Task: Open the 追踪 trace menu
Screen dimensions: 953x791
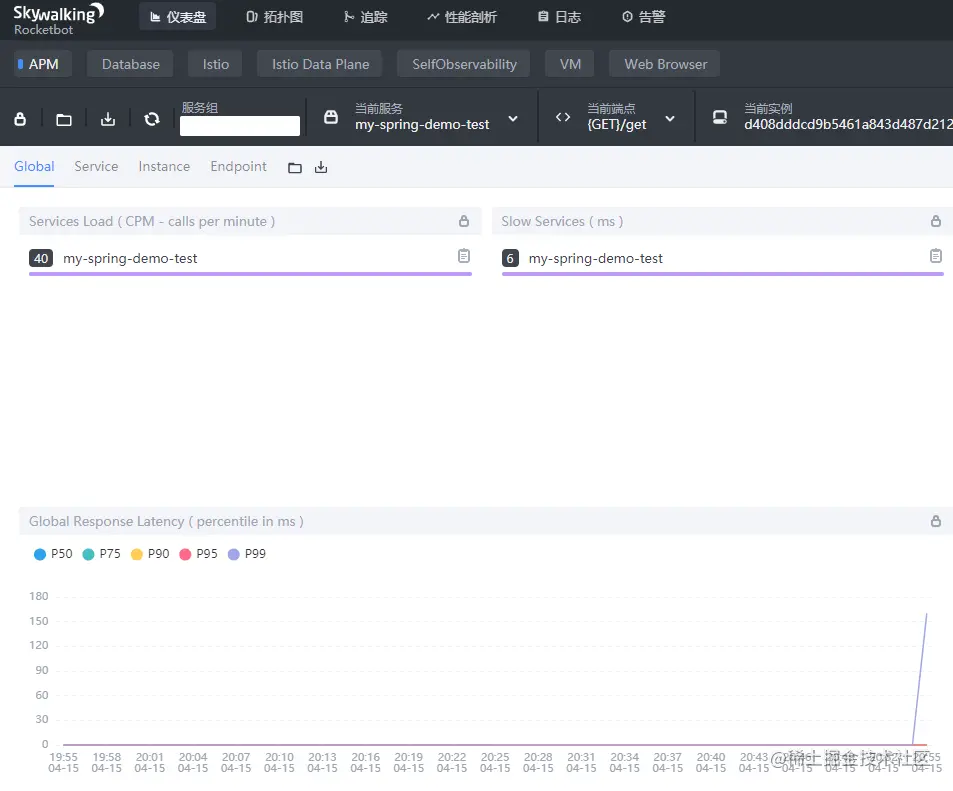Action: pyautogui.click(x=365, y=17)
